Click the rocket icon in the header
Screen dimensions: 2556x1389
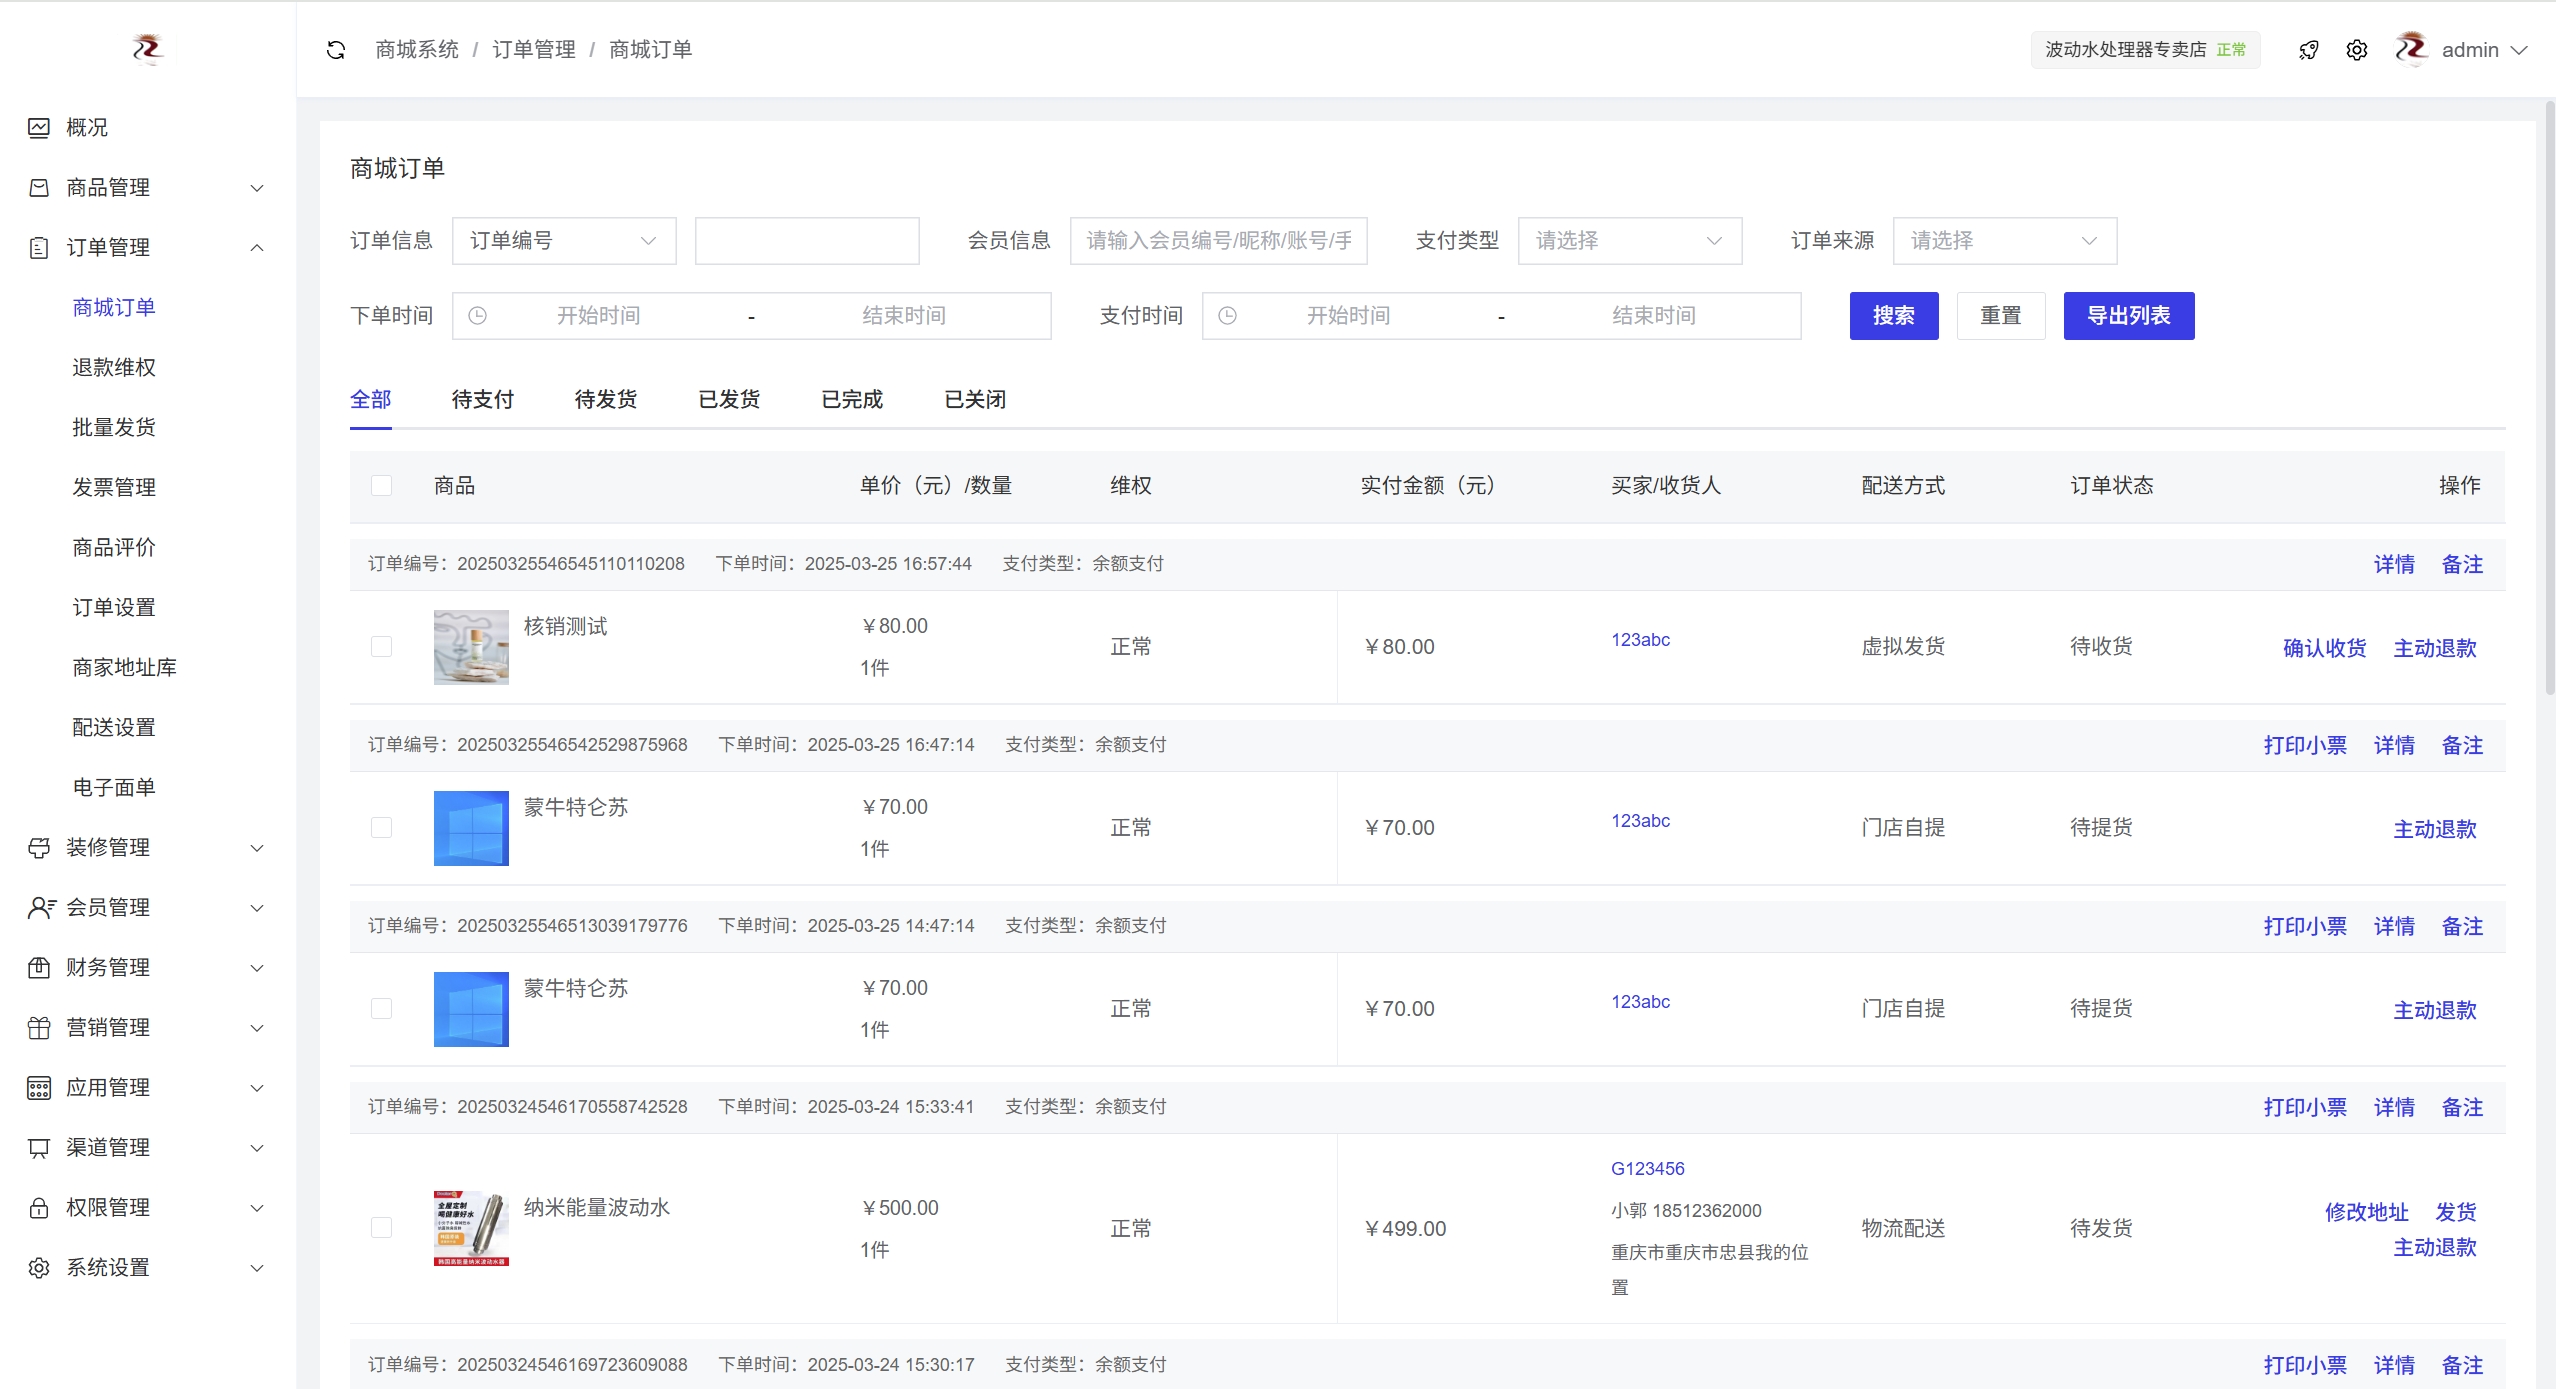[x=2308, y=50]
